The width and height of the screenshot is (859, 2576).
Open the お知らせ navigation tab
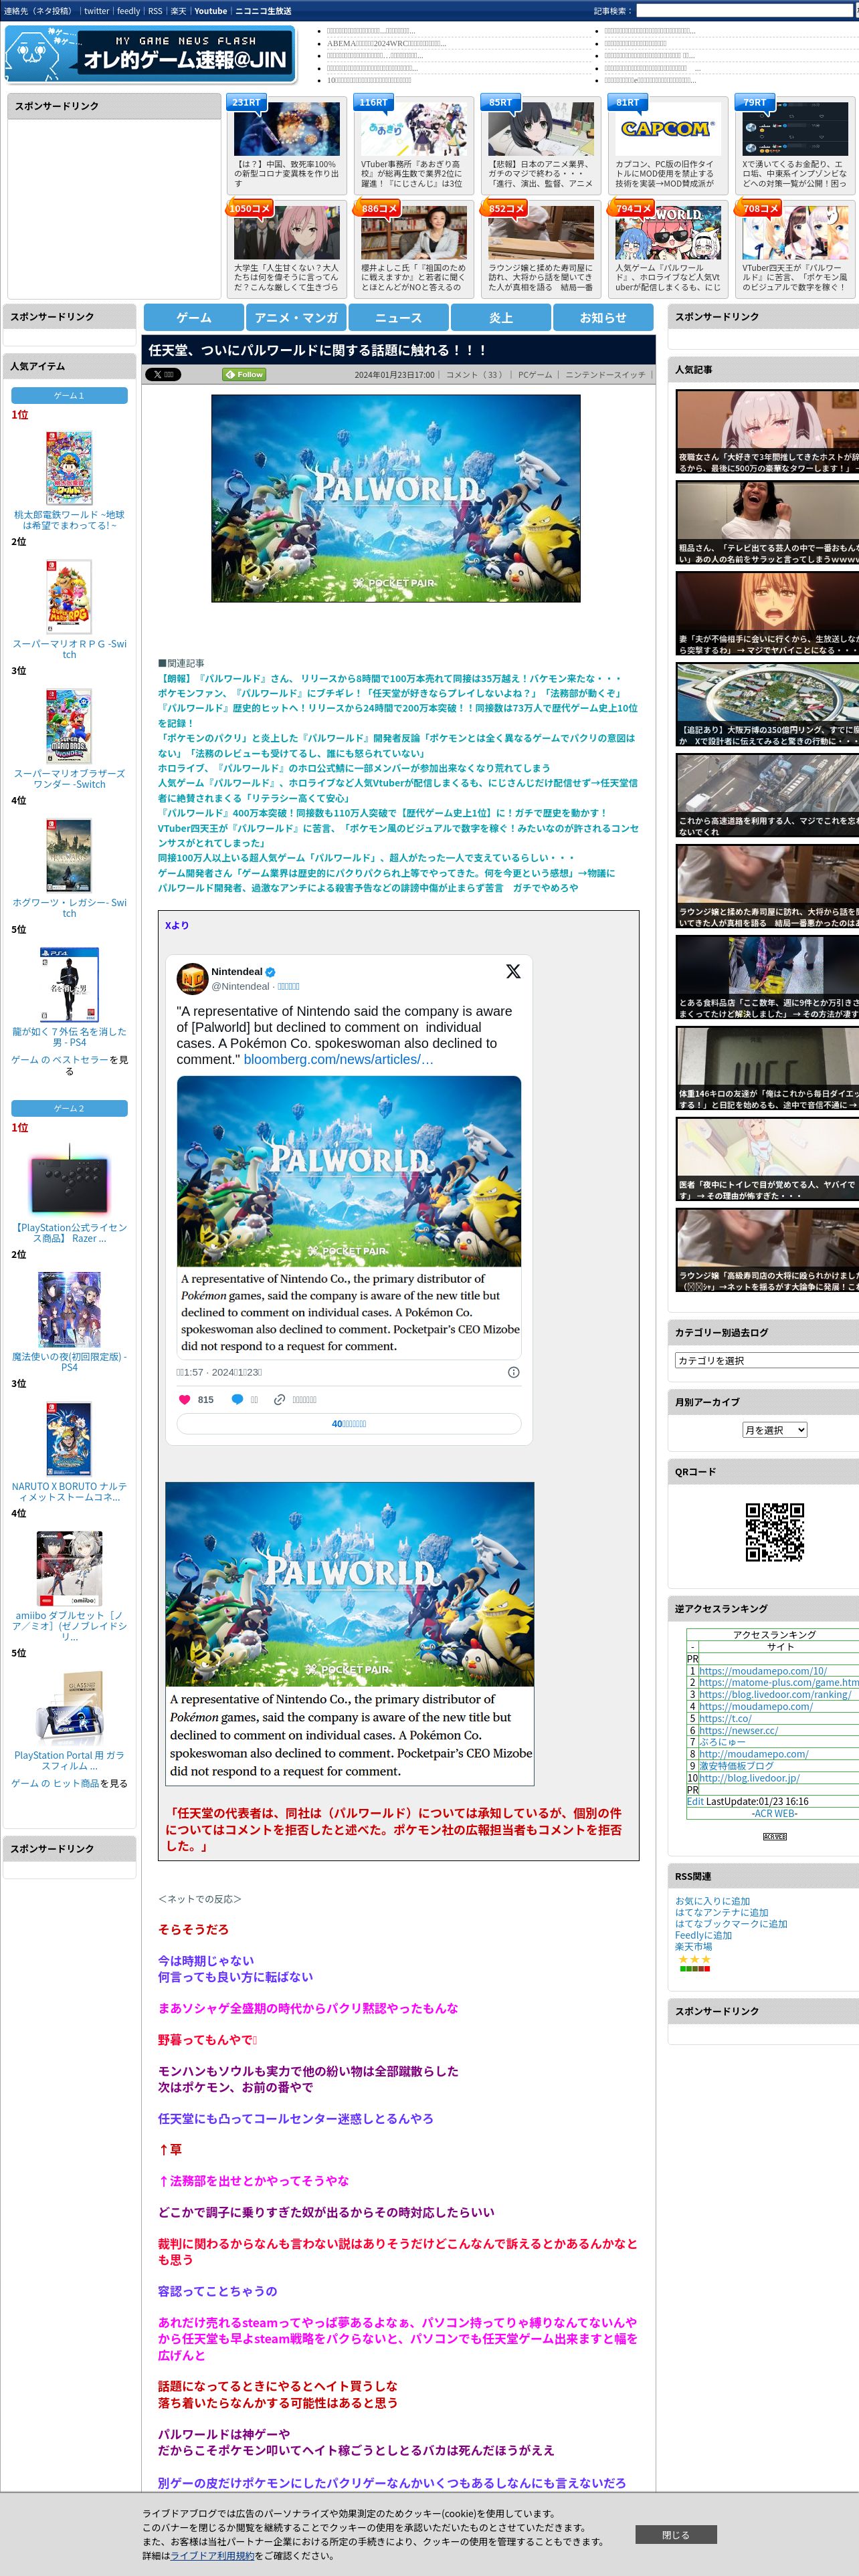(603, 317)
